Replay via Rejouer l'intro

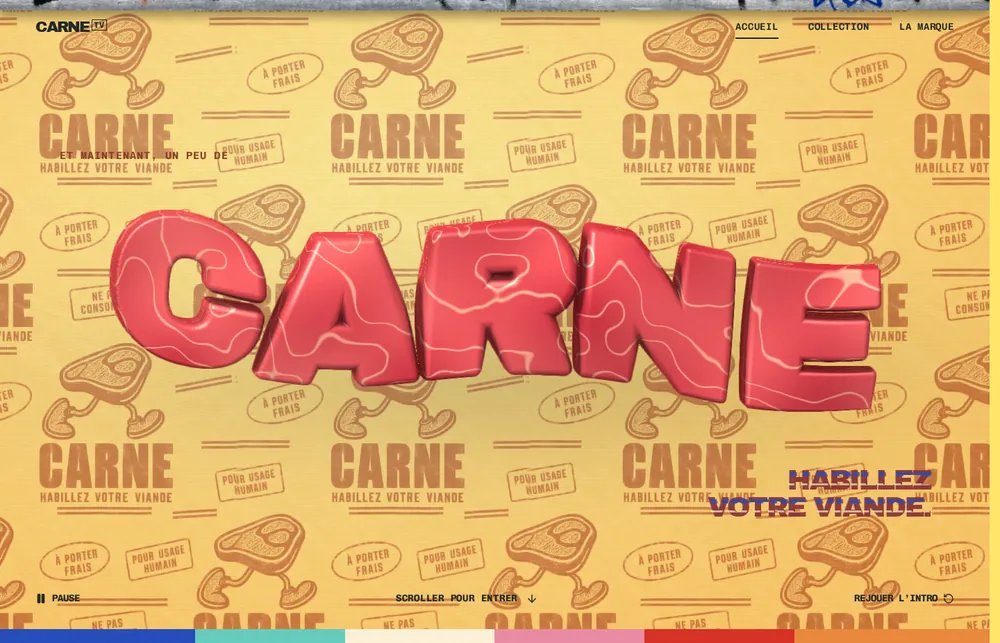[903, 598]
